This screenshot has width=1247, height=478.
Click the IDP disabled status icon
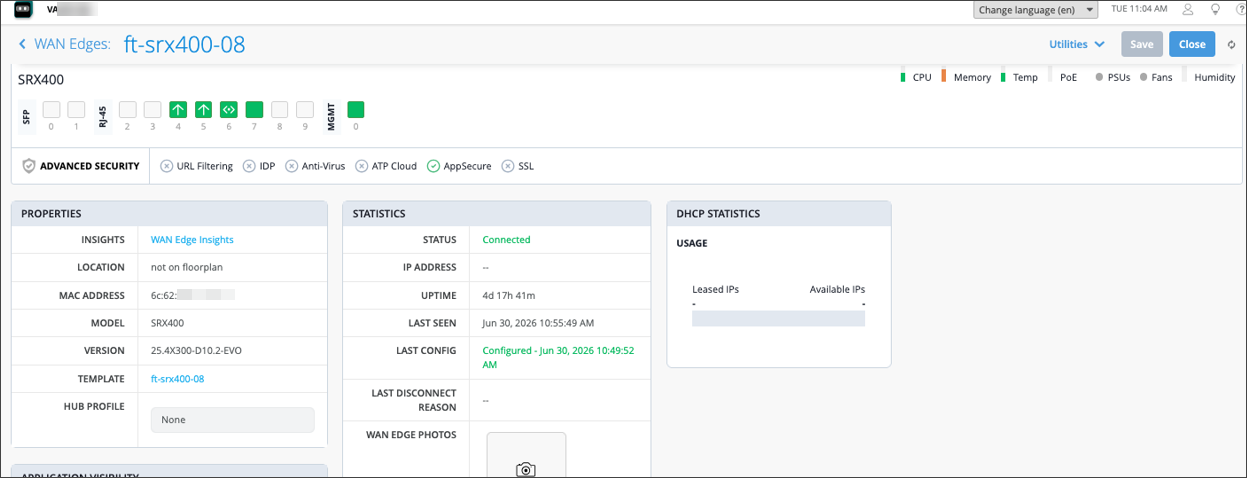click(249, 166)
